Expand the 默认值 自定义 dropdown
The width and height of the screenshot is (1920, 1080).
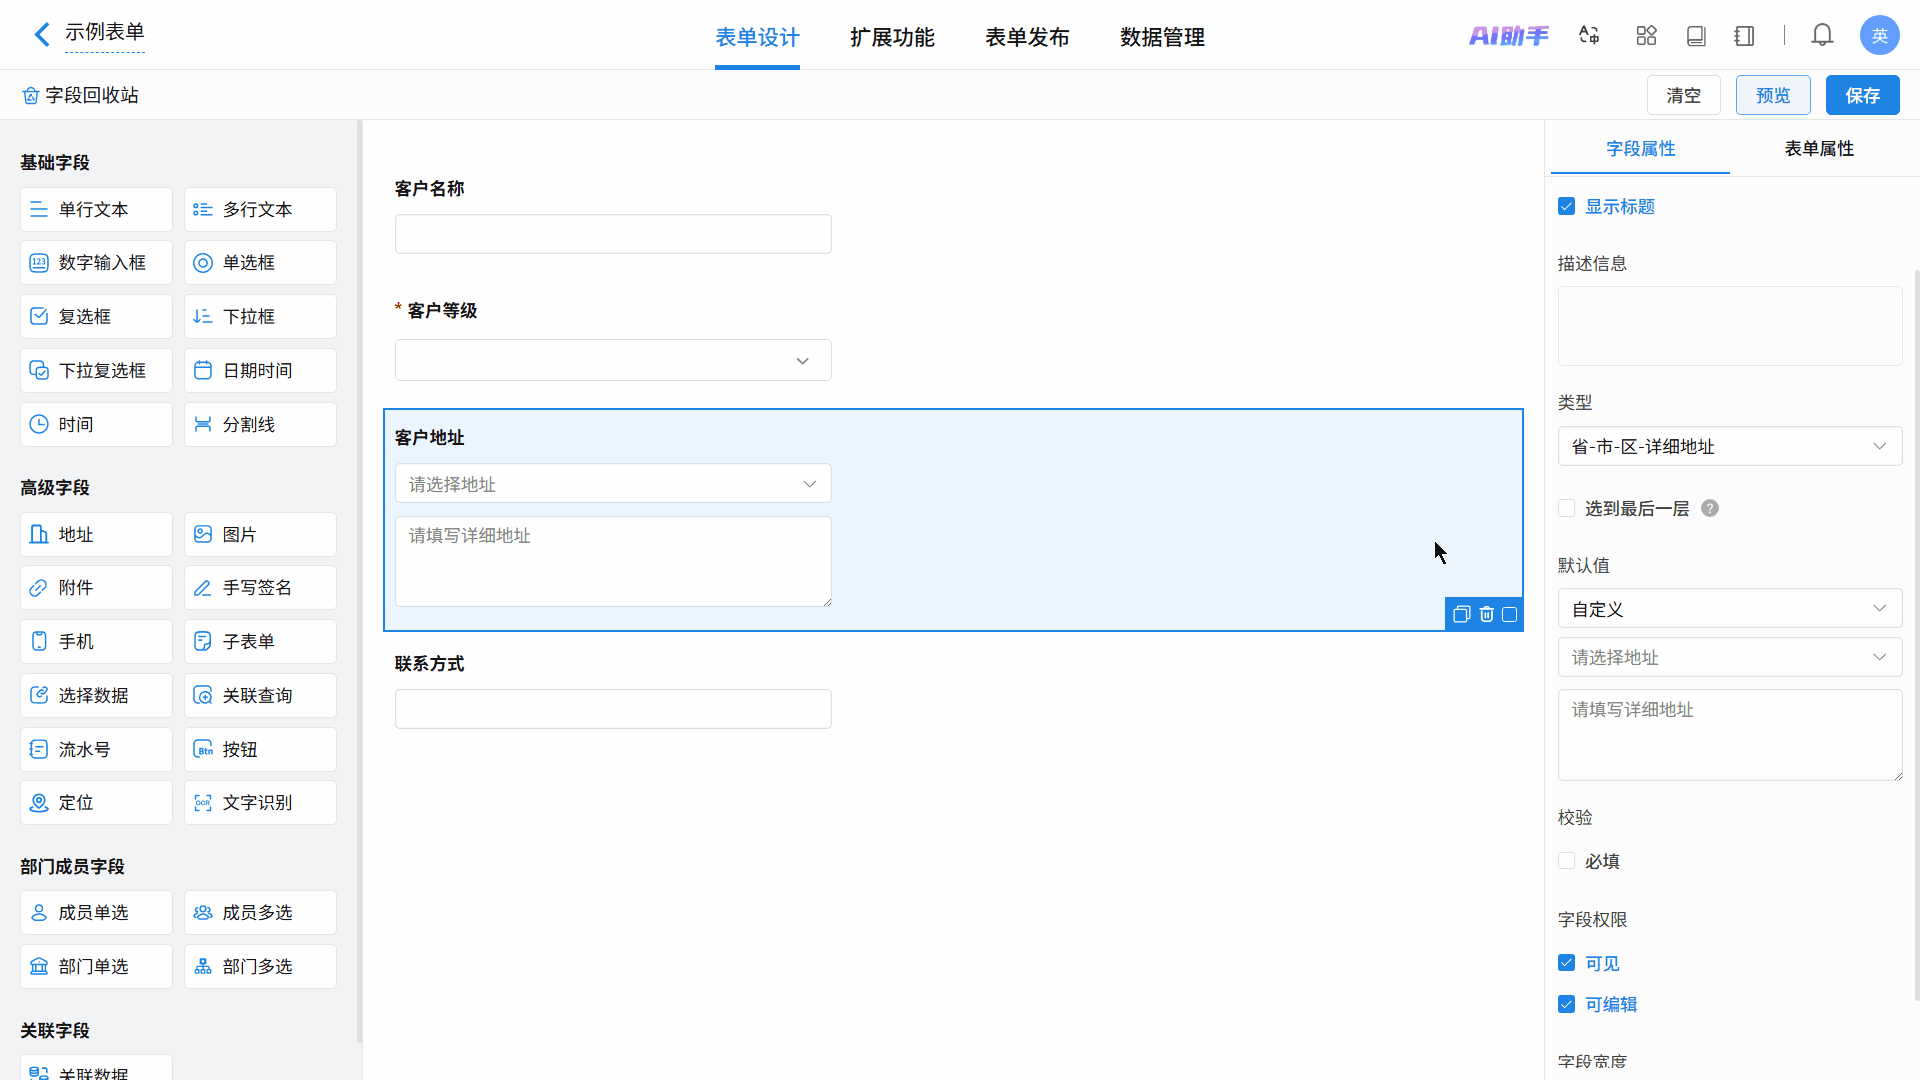pyautogui.click(x=1729, y=609)
